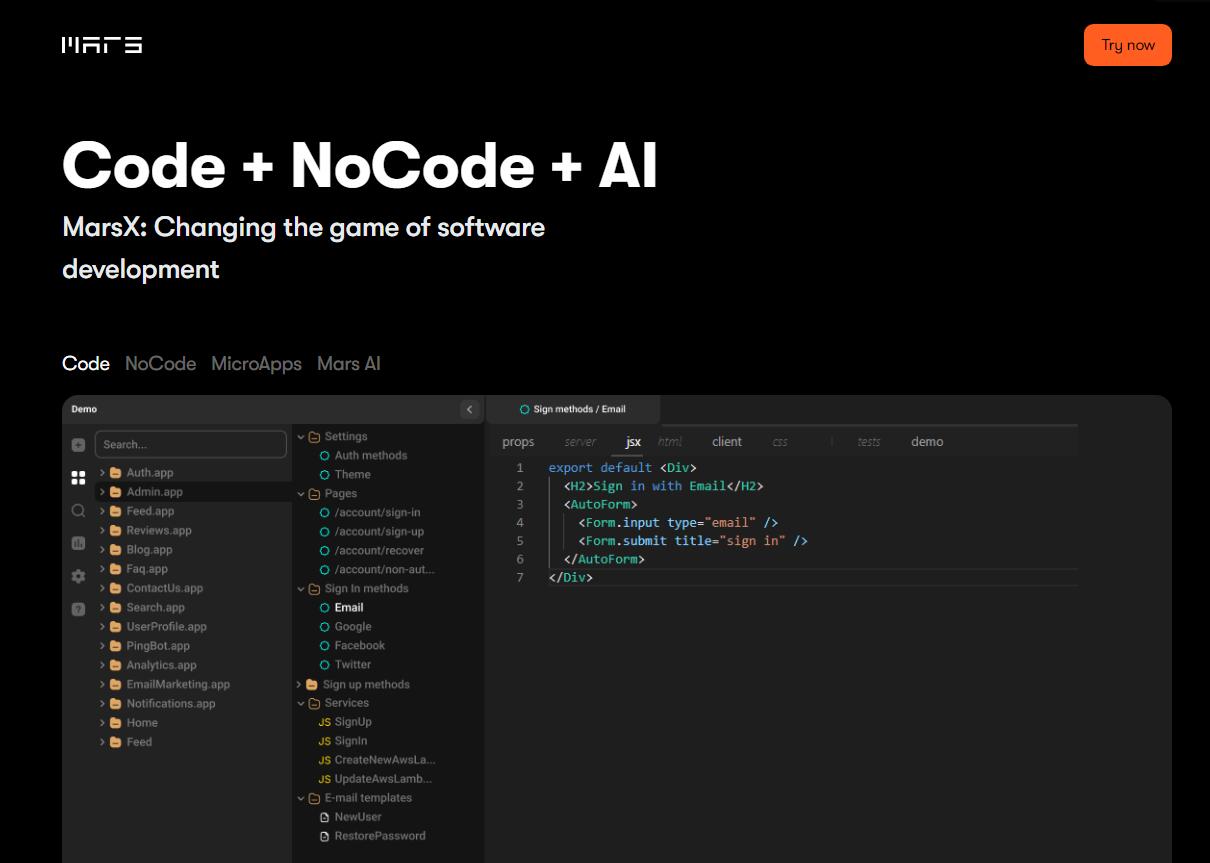Select the four-square grid icon in sidebar
The height and width of the screenshot is (863, 1210).
pos(78,478)
